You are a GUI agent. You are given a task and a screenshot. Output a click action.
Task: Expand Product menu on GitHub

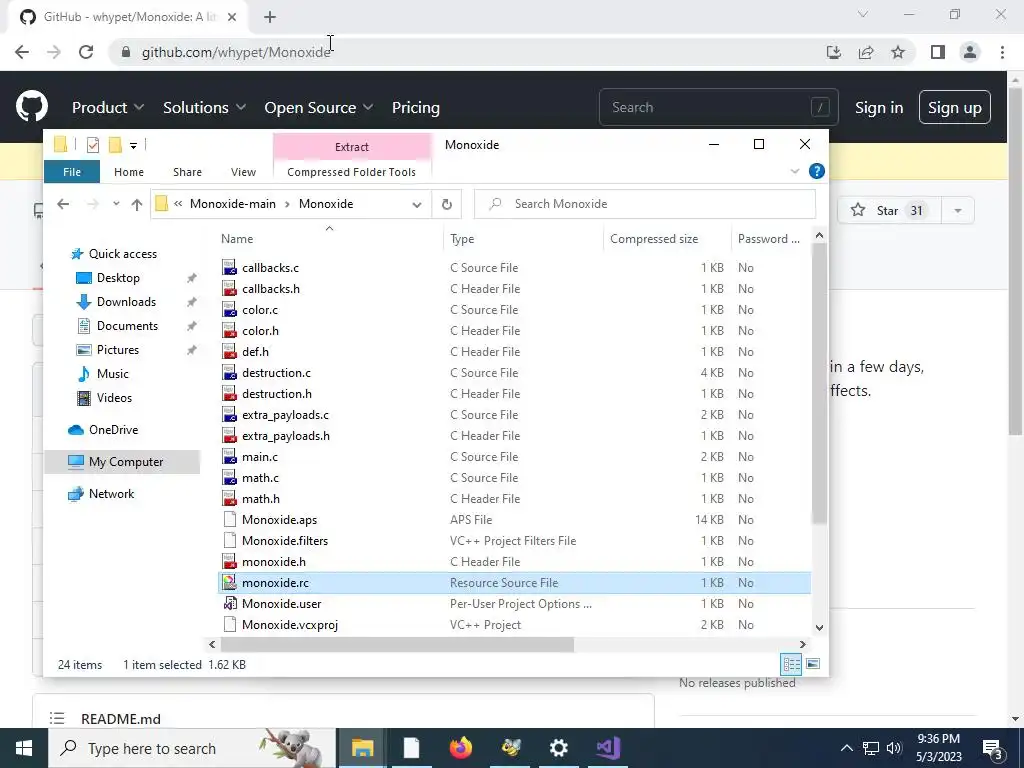pyautogui.click(x=108, y=108)
